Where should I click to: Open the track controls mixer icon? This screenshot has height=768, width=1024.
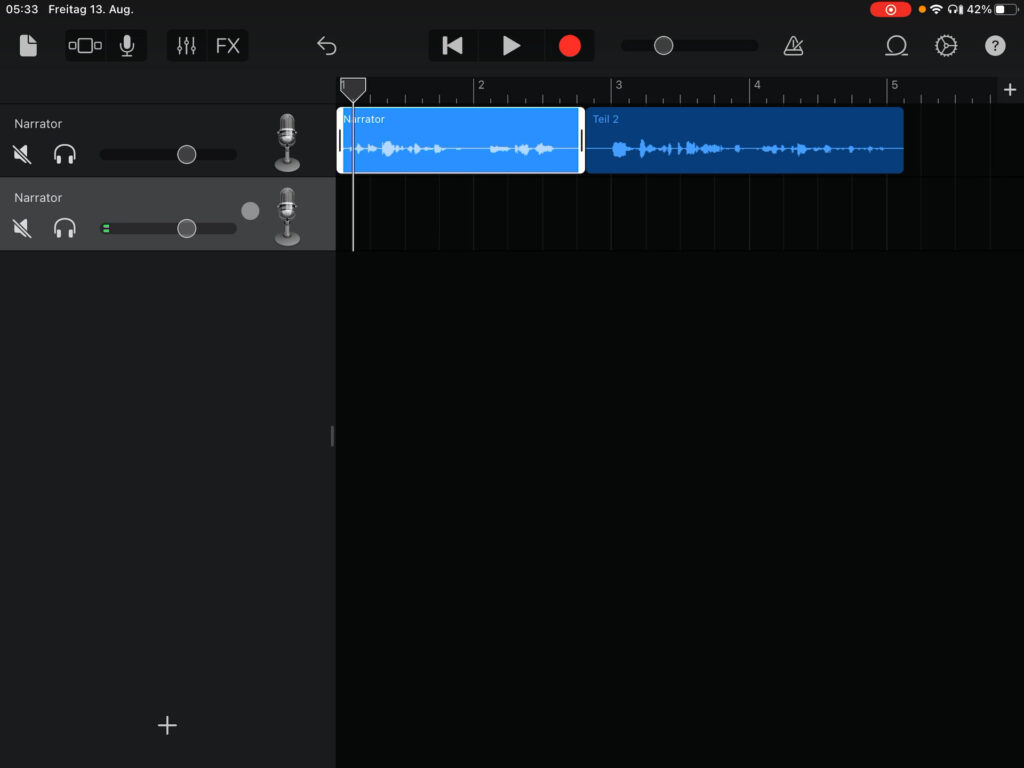coord(187,46)
